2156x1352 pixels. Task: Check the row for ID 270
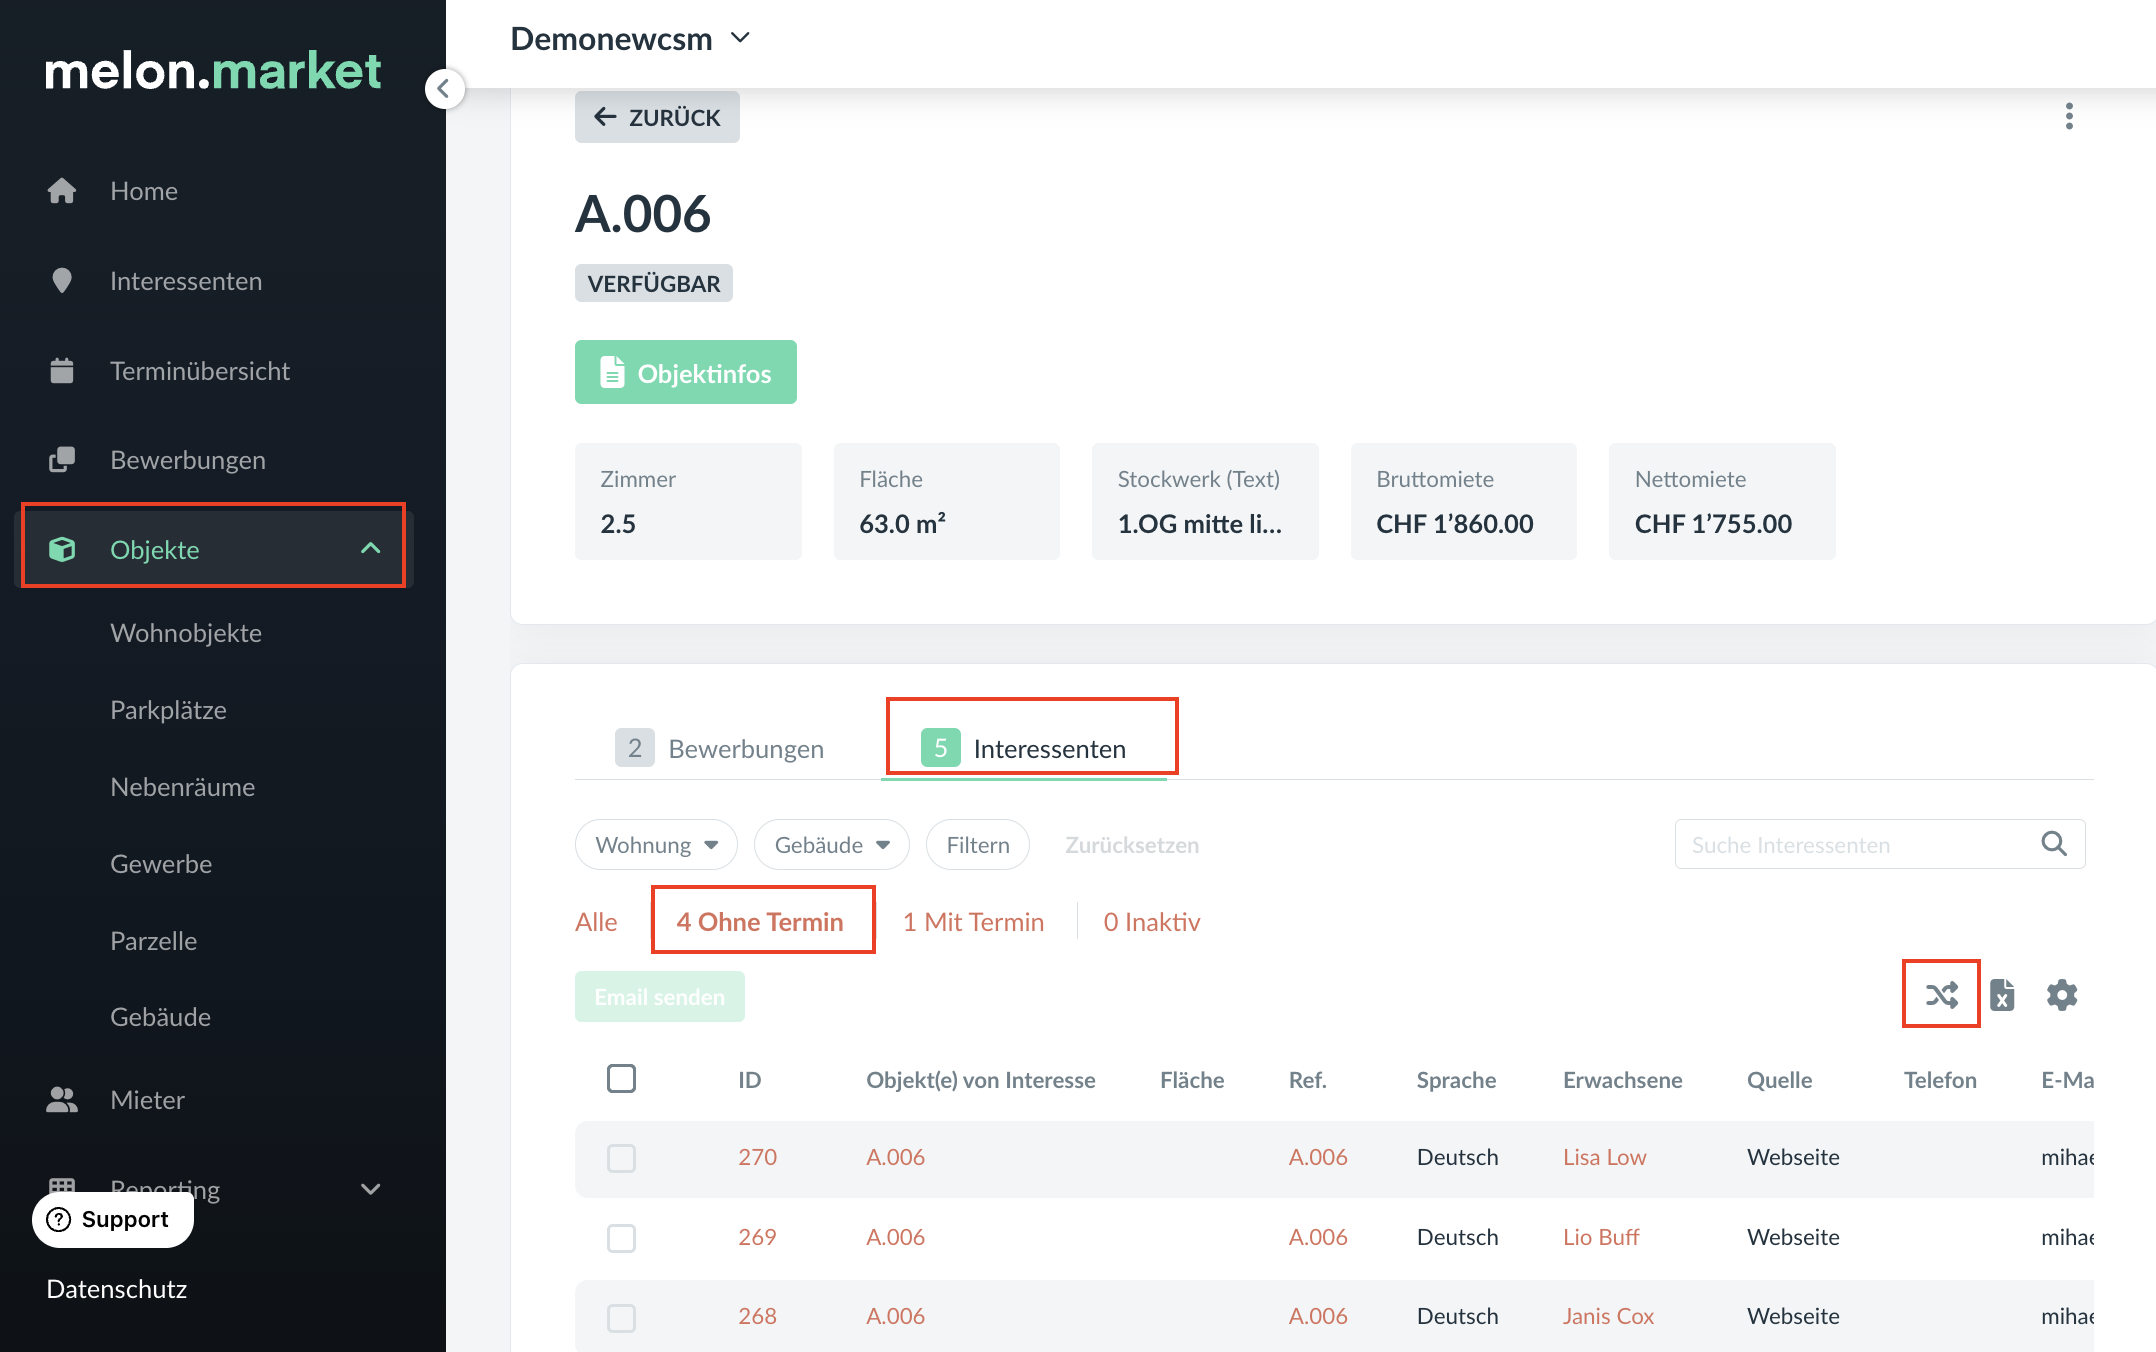pos(621,1157)
